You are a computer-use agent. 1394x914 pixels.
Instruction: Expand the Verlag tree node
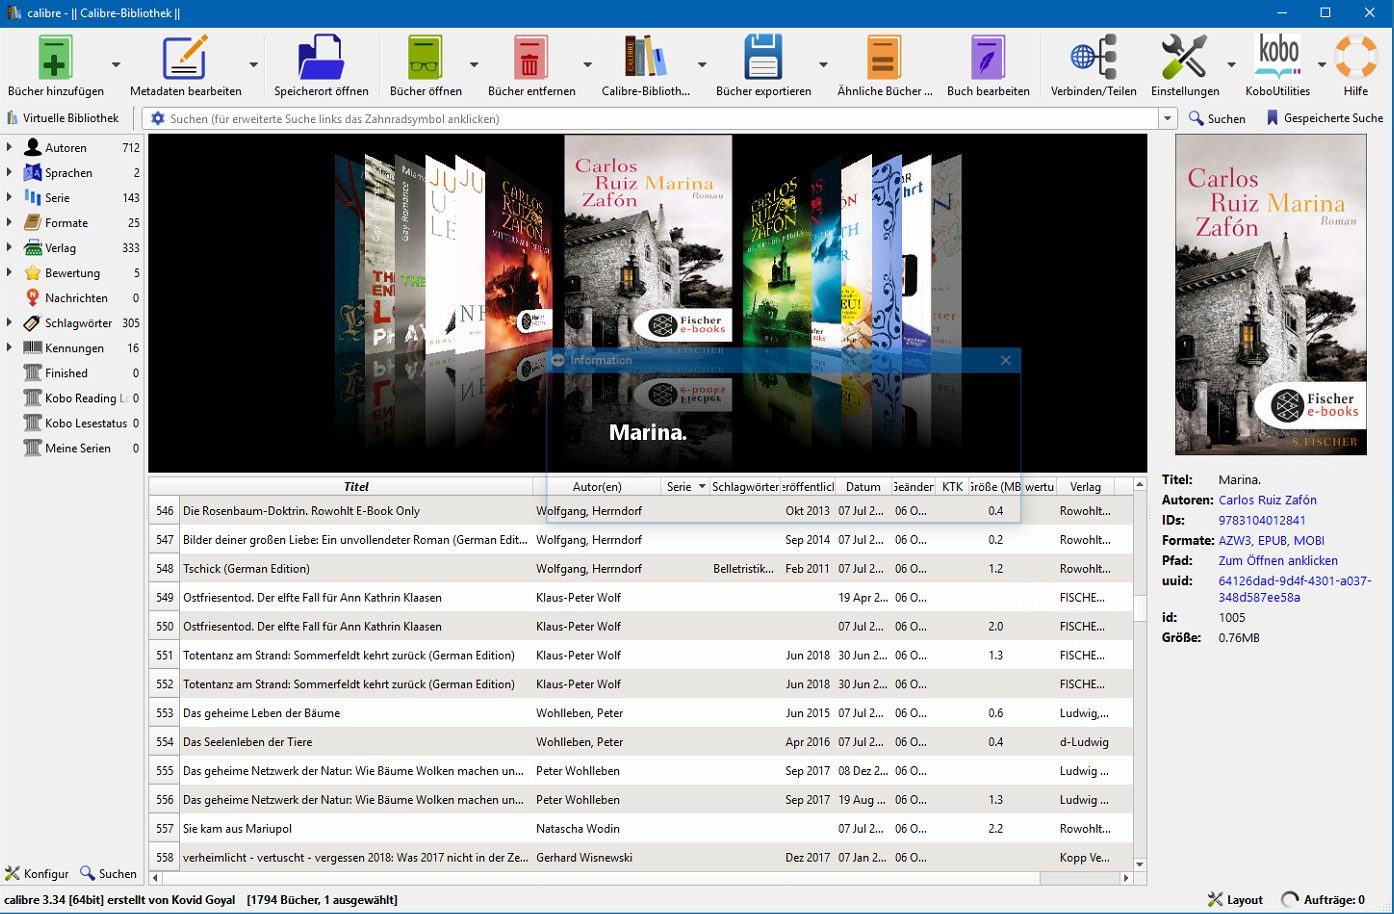9,247
